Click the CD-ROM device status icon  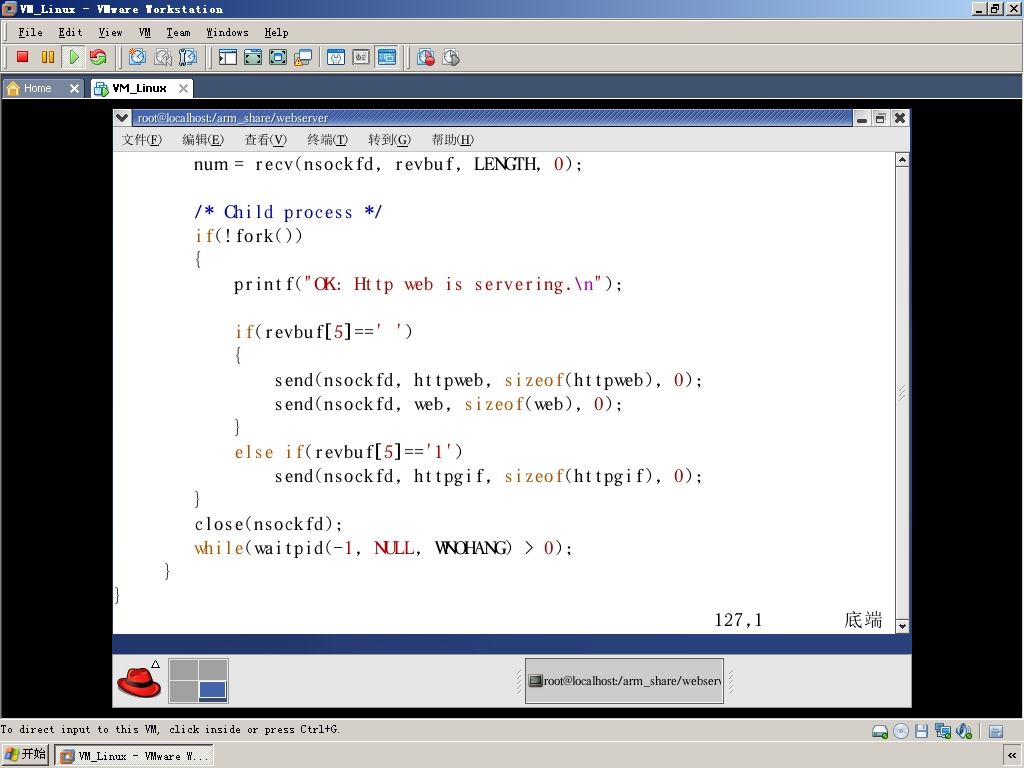coord(901,731)
